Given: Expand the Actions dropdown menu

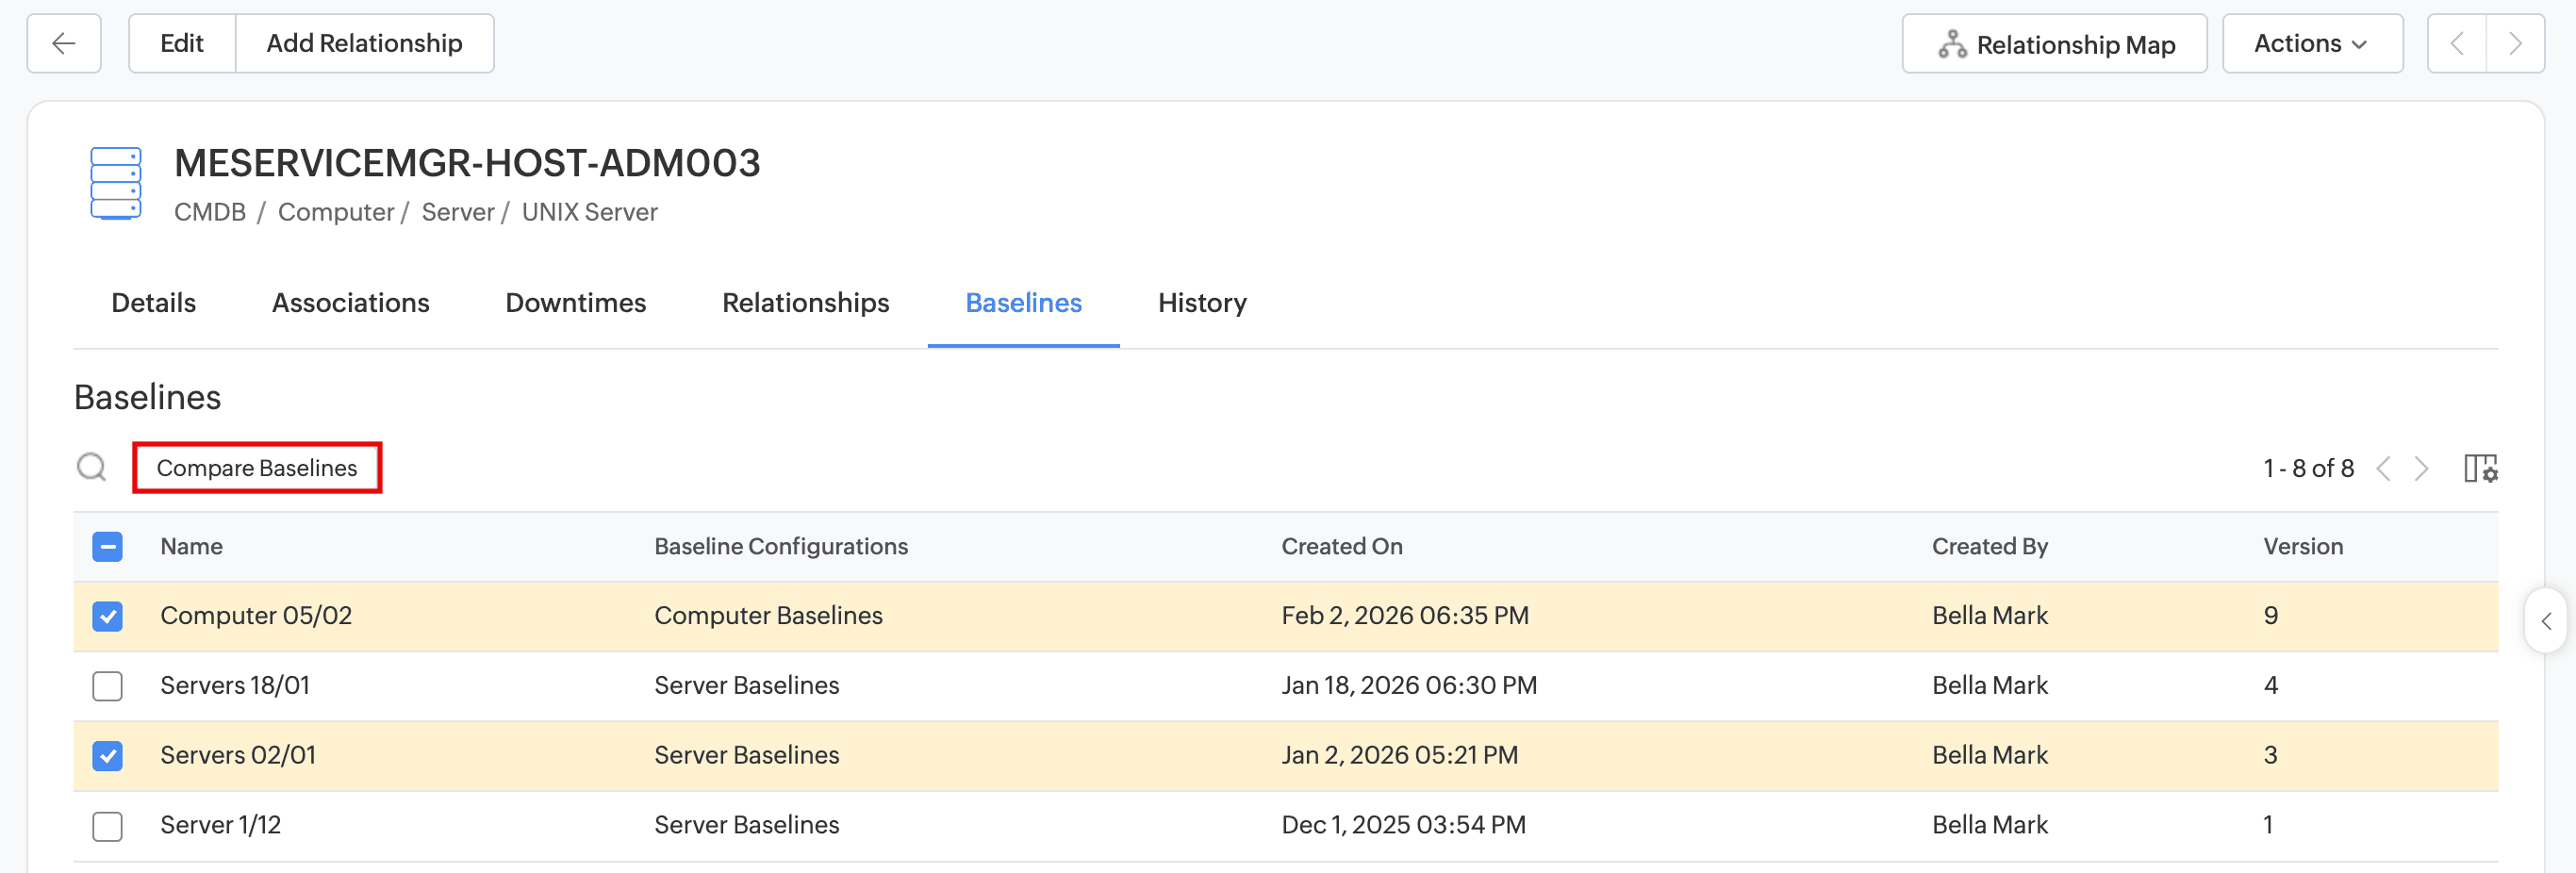Looking at the screenshot, I should [x=2311, y=44].
